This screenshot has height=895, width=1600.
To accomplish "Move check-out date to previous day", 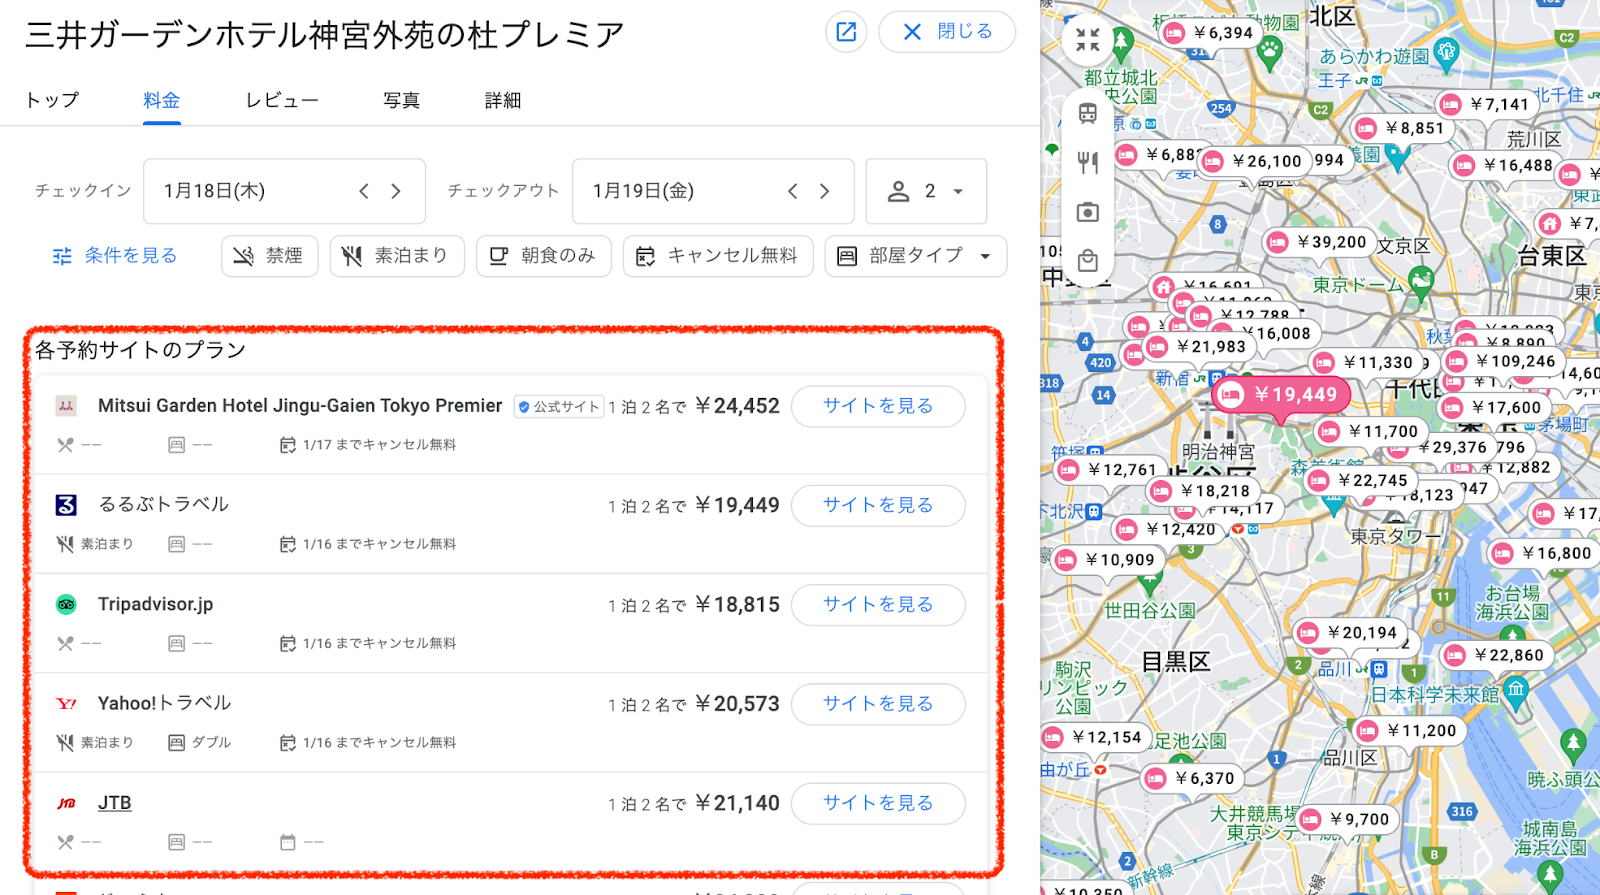I will [792, 191].
